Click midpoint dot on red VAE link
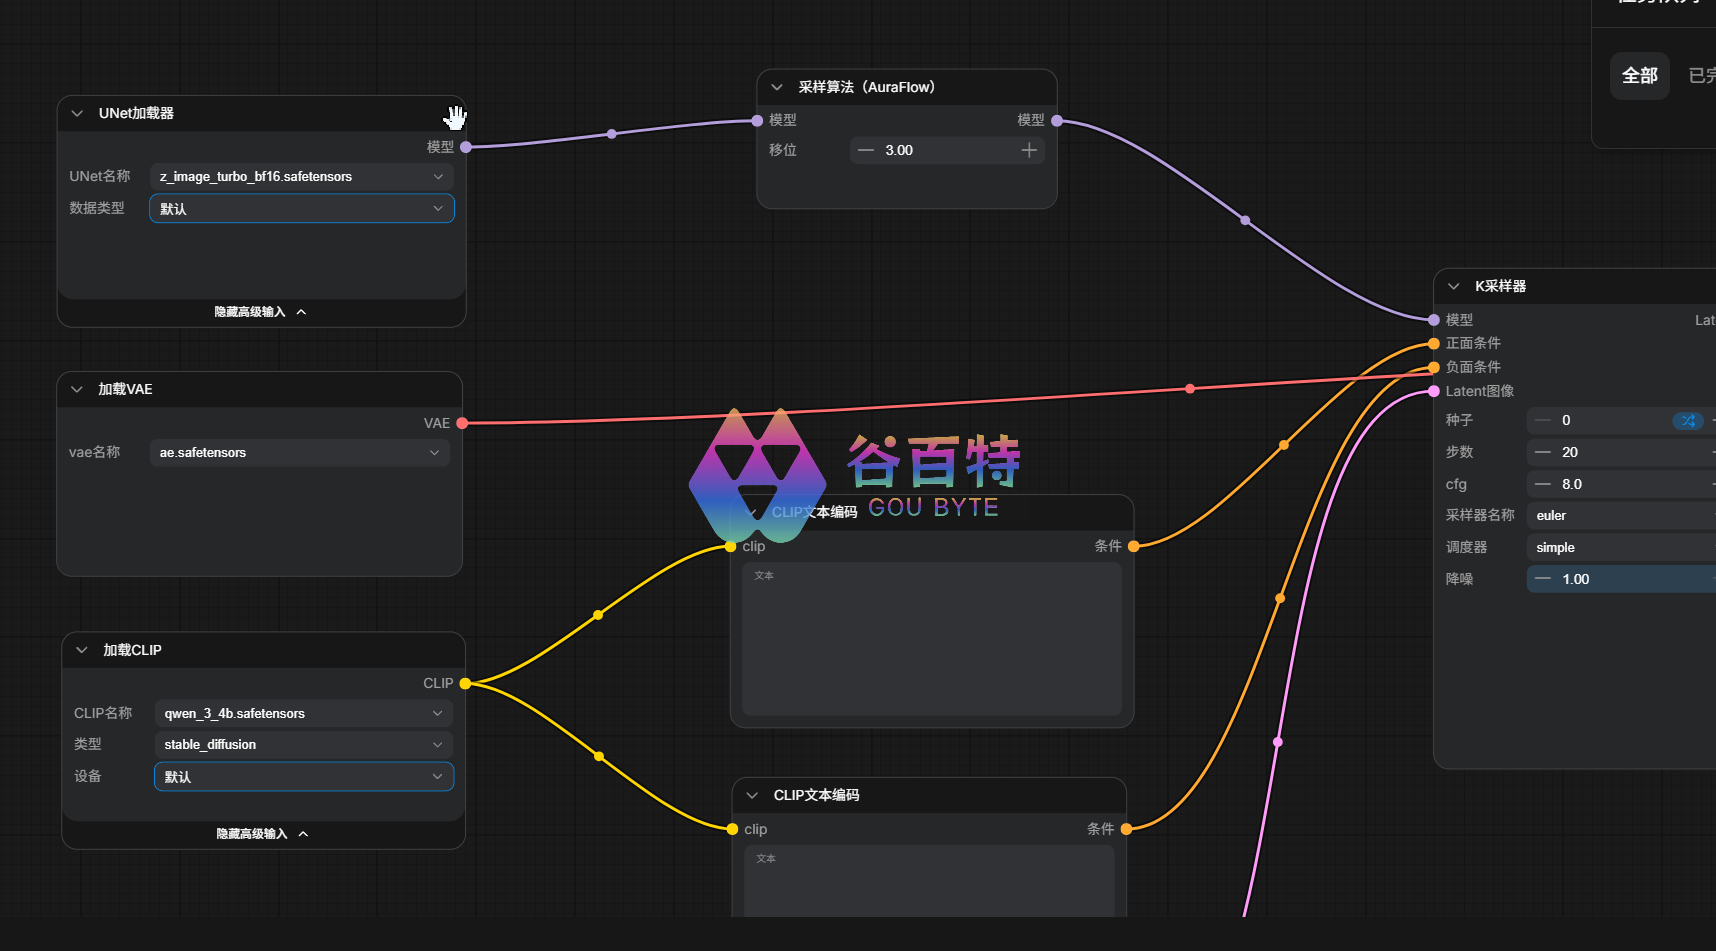 (x=1190, y=389)
